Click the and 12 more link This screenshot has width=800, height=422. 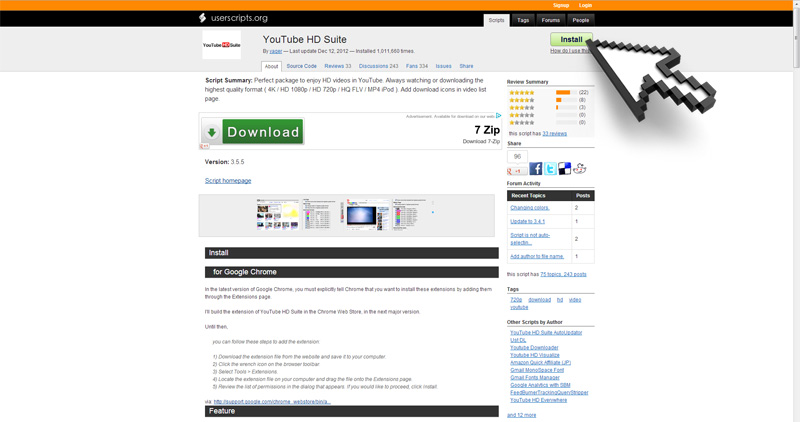point(521,415)
